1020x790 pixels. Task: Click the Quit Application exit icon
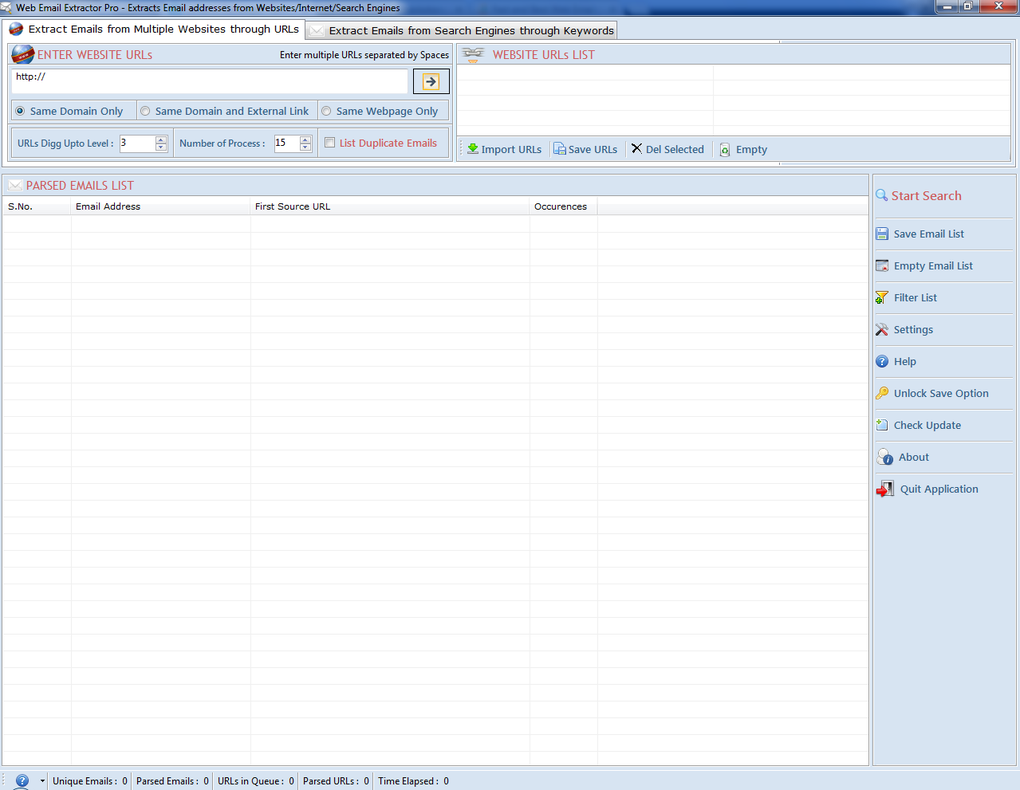click(x=885, y=489)
